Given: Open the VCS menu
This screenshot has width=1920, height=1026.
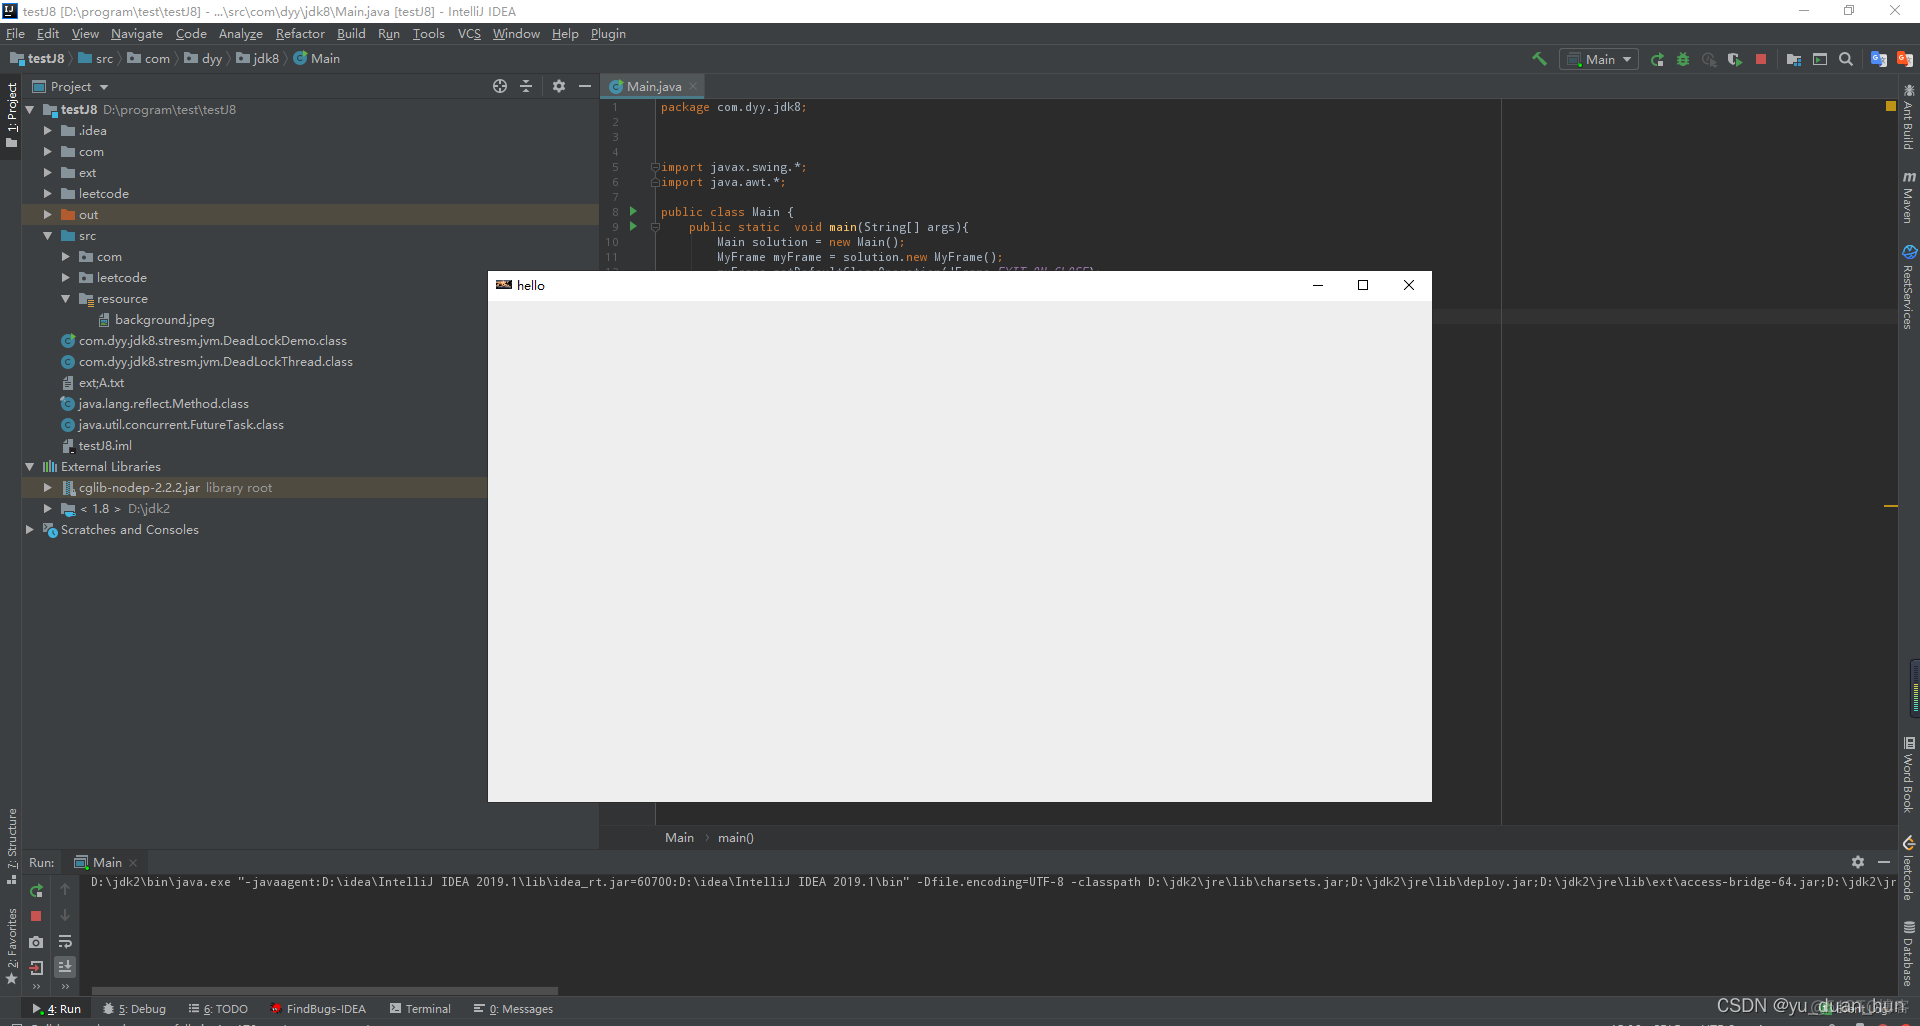Looking at the screenshot, I should 469,34.
